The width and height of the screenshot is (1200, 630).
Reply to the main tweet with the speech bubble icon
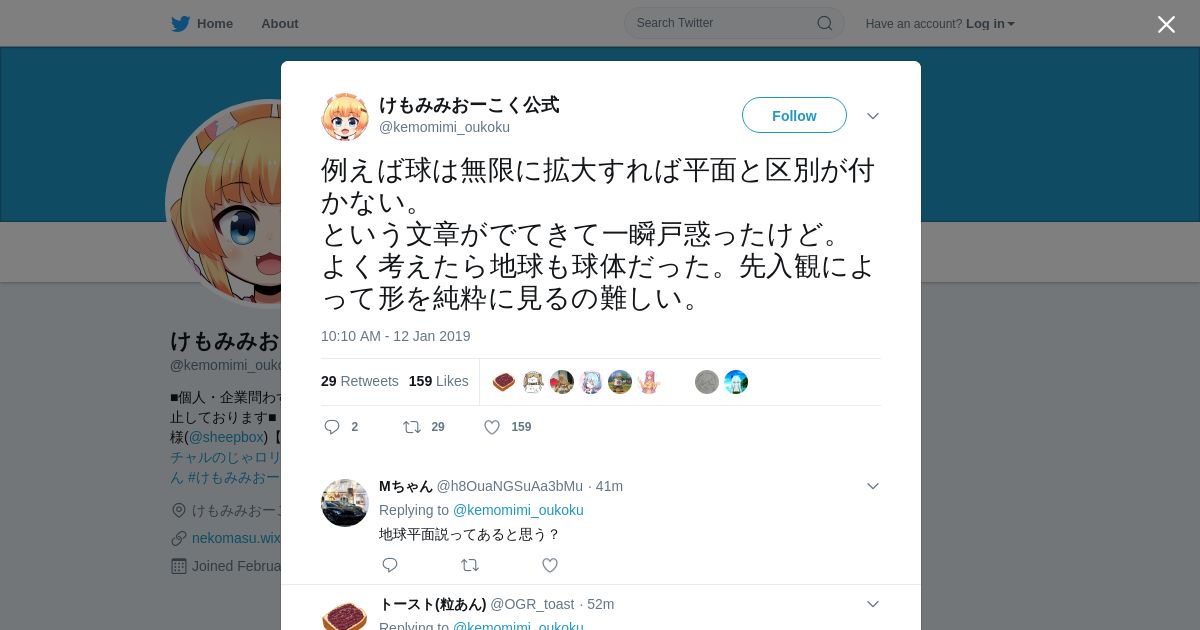[332, 427]
